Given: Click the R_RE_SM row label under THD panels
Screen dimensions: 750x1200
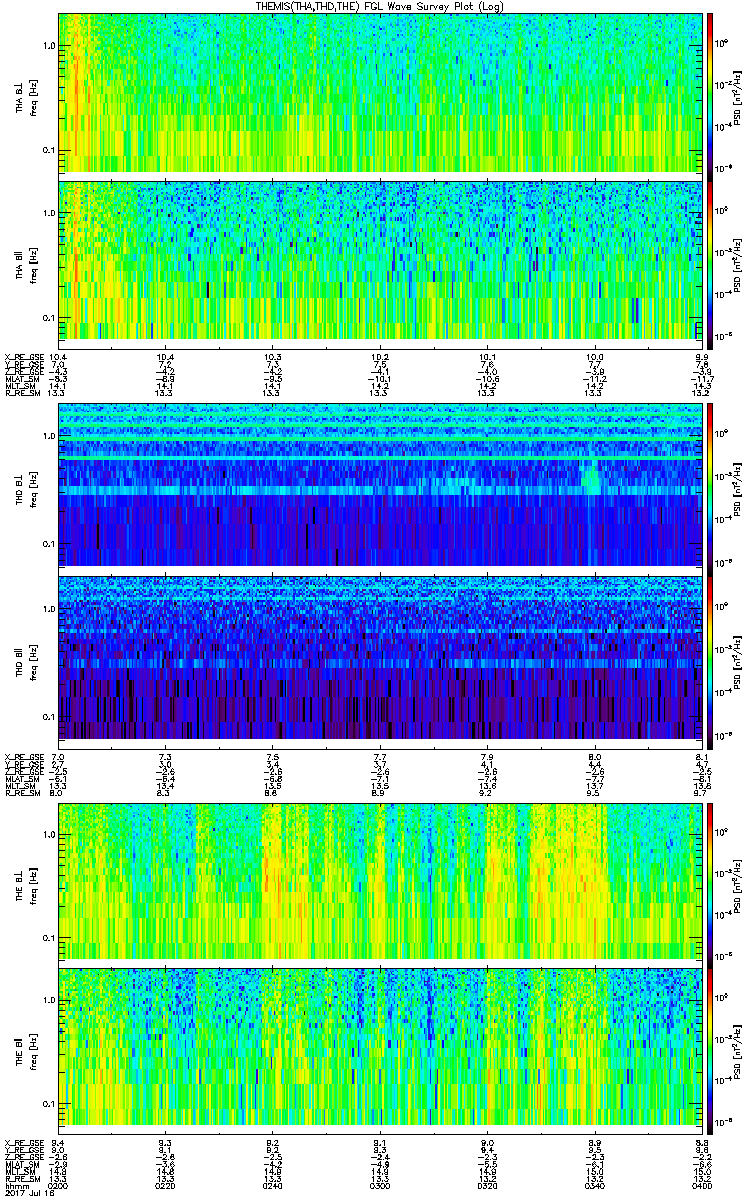Looking at the screenshot, I should pos(20,794).
